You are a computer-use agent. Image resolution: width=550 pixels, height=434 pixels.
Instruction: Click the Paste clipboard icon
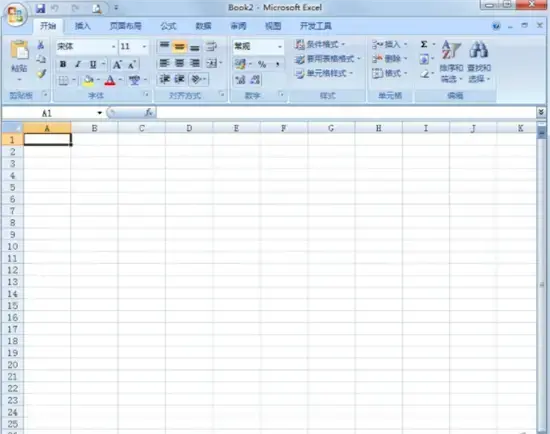click(19, 49)
